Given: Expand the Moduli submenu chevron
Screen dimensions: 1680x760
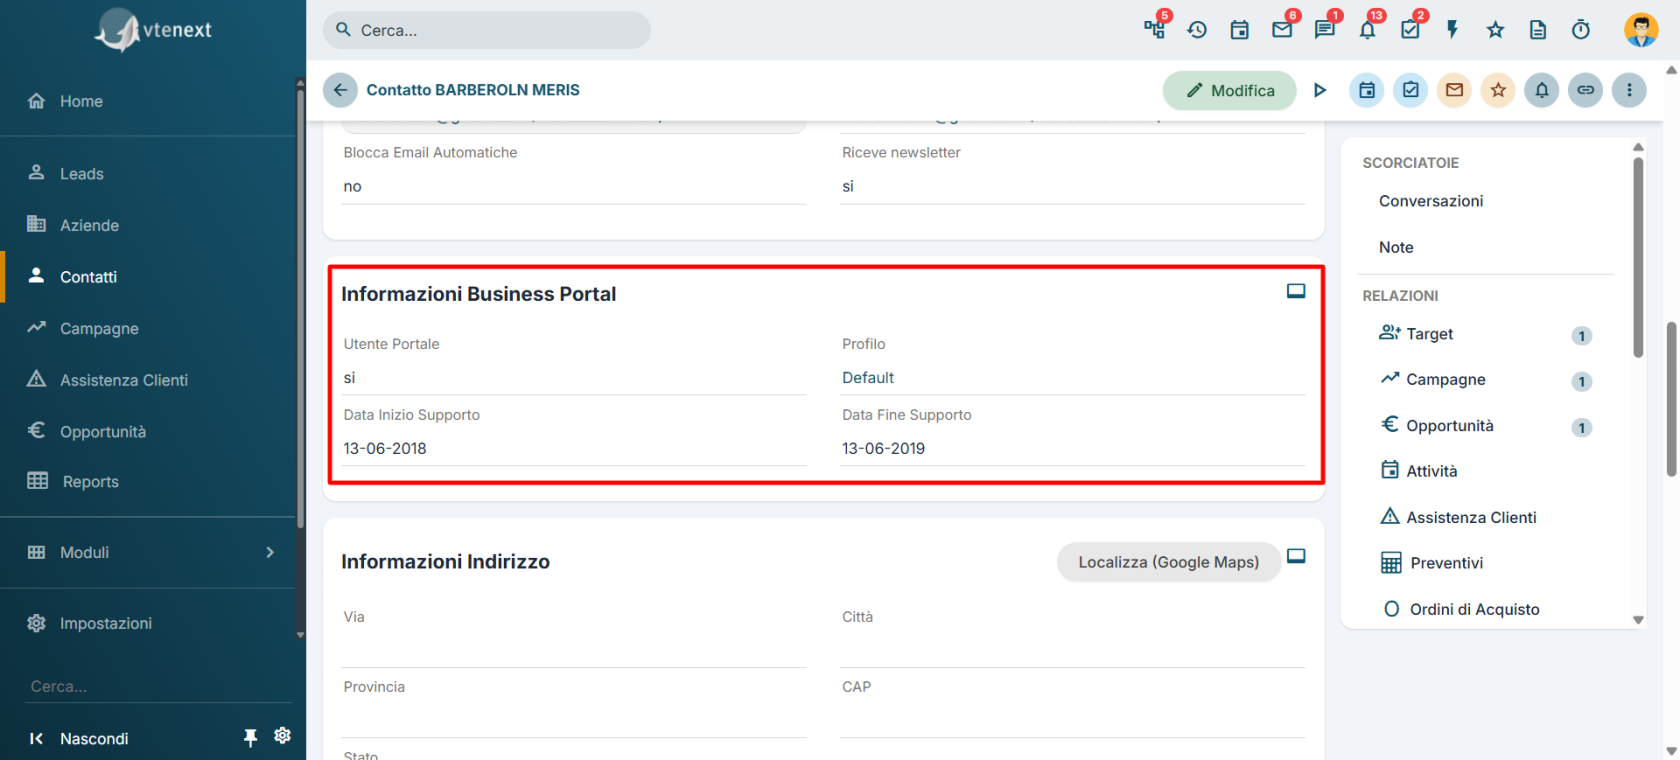Looking at the screenshot, I should point(270,552).
